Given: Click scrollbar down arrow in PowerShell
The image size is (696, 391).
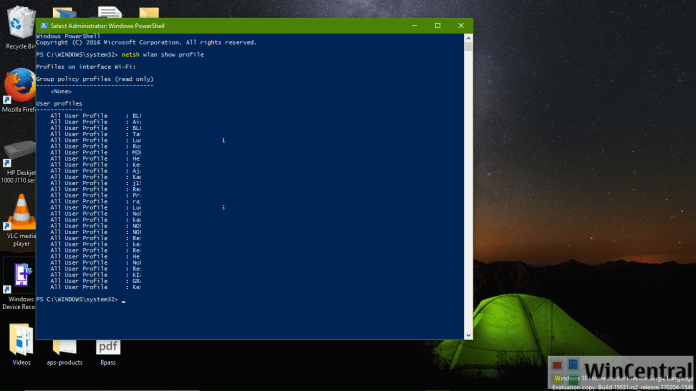Looking at the screenshot, I should point(468,336).
